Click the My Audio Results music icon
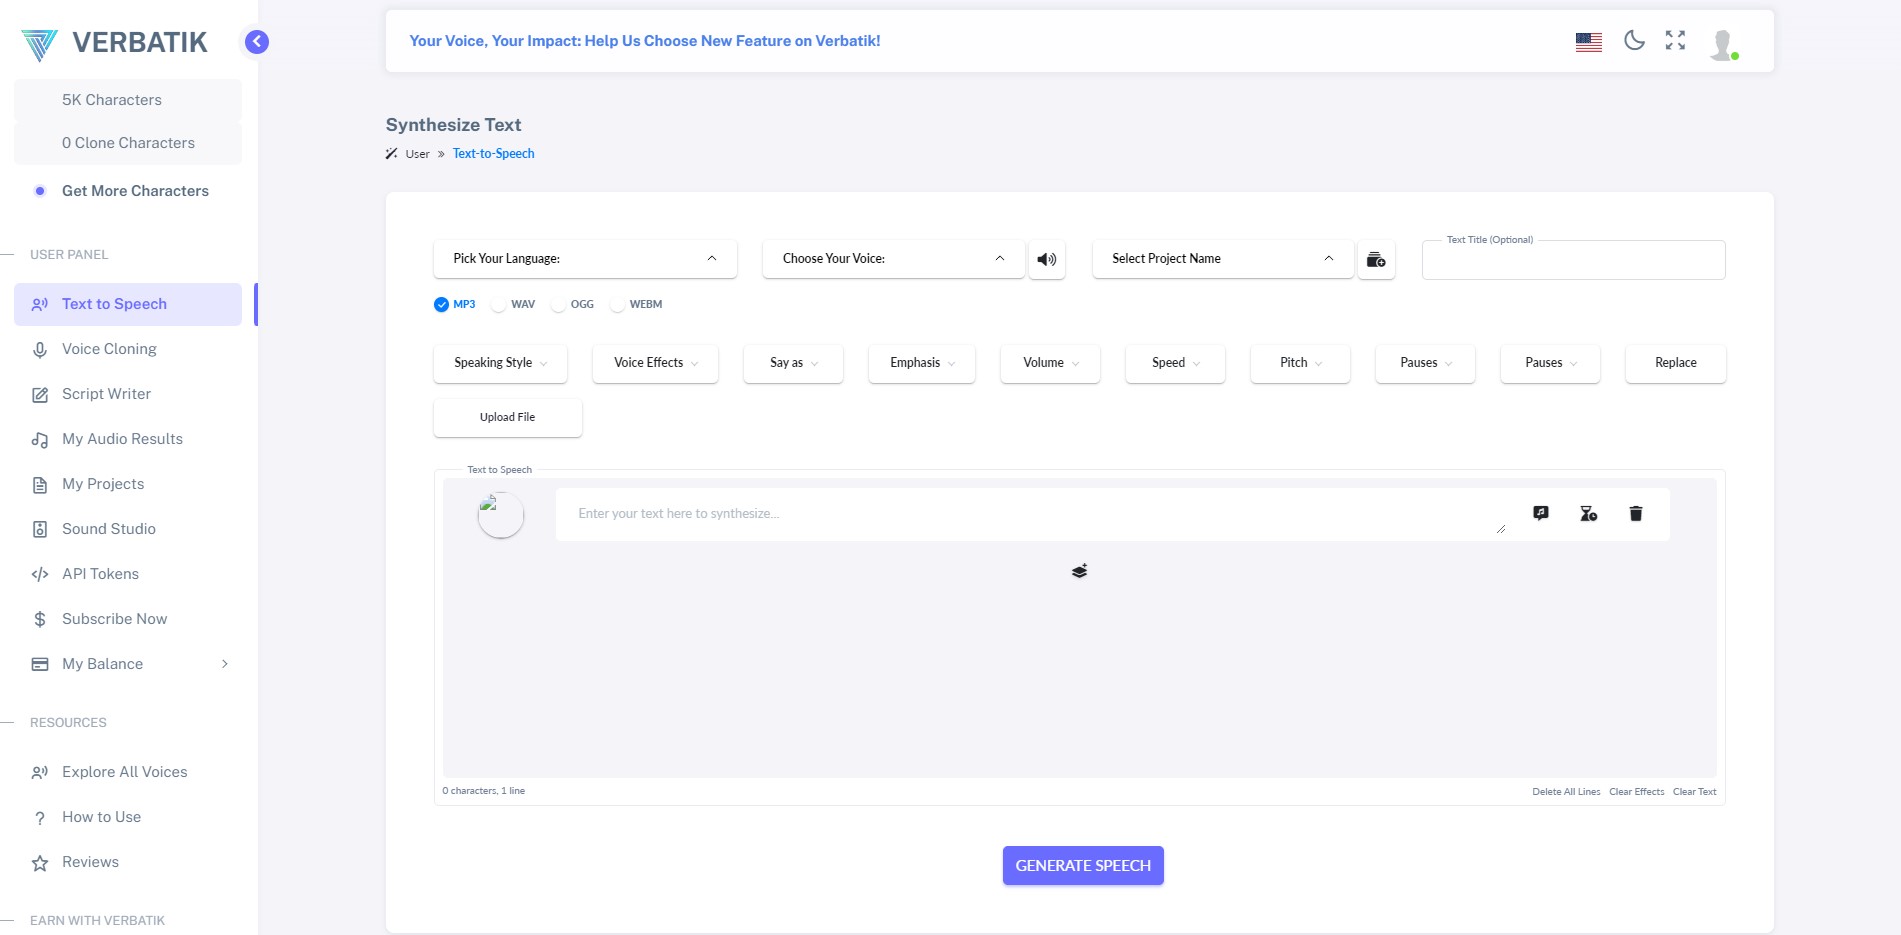Screen dimensions: 1901x935 click(40, 440)
